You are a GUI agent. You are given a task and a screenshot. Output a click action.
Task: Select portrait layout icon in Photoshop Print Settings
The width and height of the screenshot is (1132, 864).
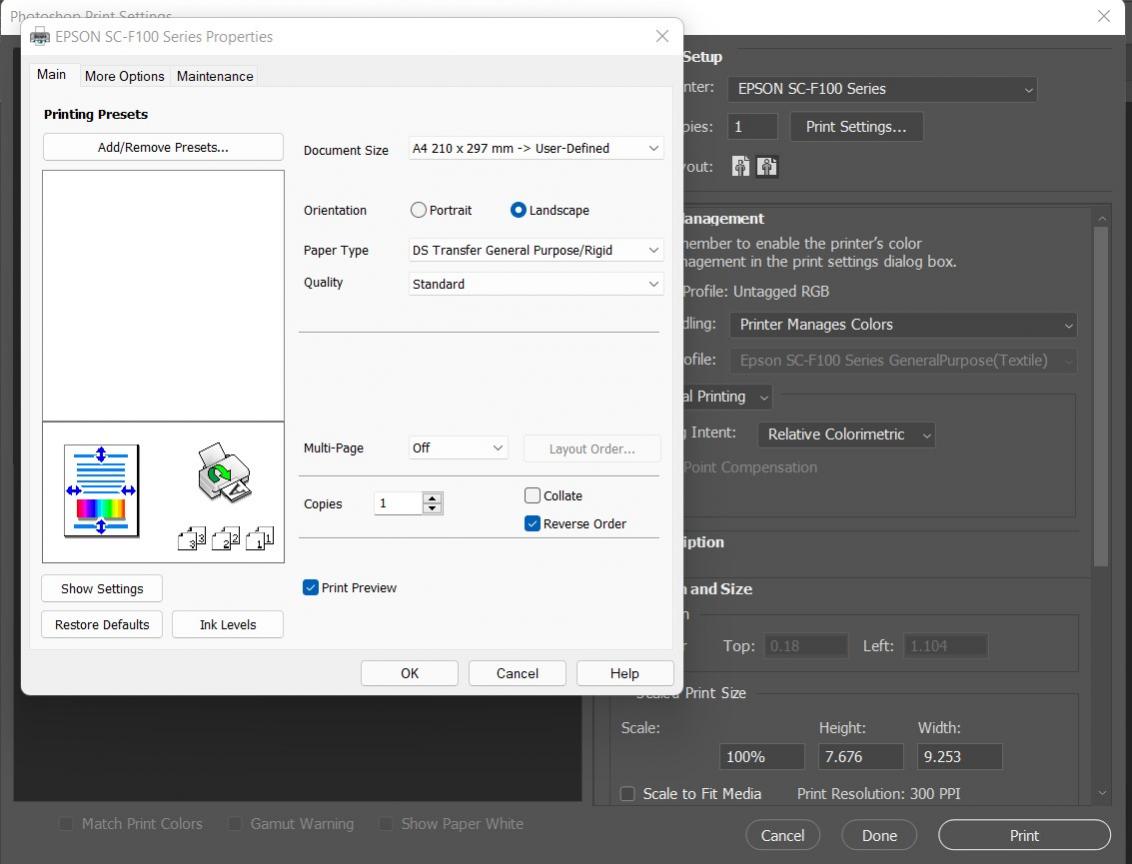click(740, 167)
